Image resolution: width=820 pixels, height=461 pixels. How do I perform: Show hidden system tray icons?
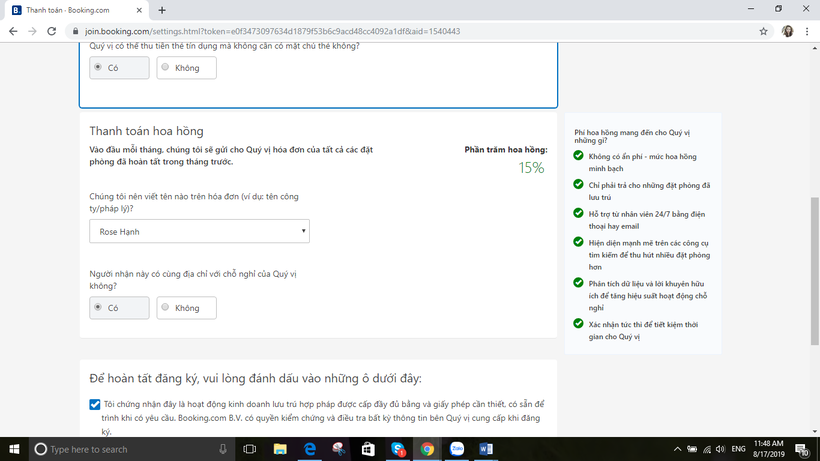click(677, 449)
